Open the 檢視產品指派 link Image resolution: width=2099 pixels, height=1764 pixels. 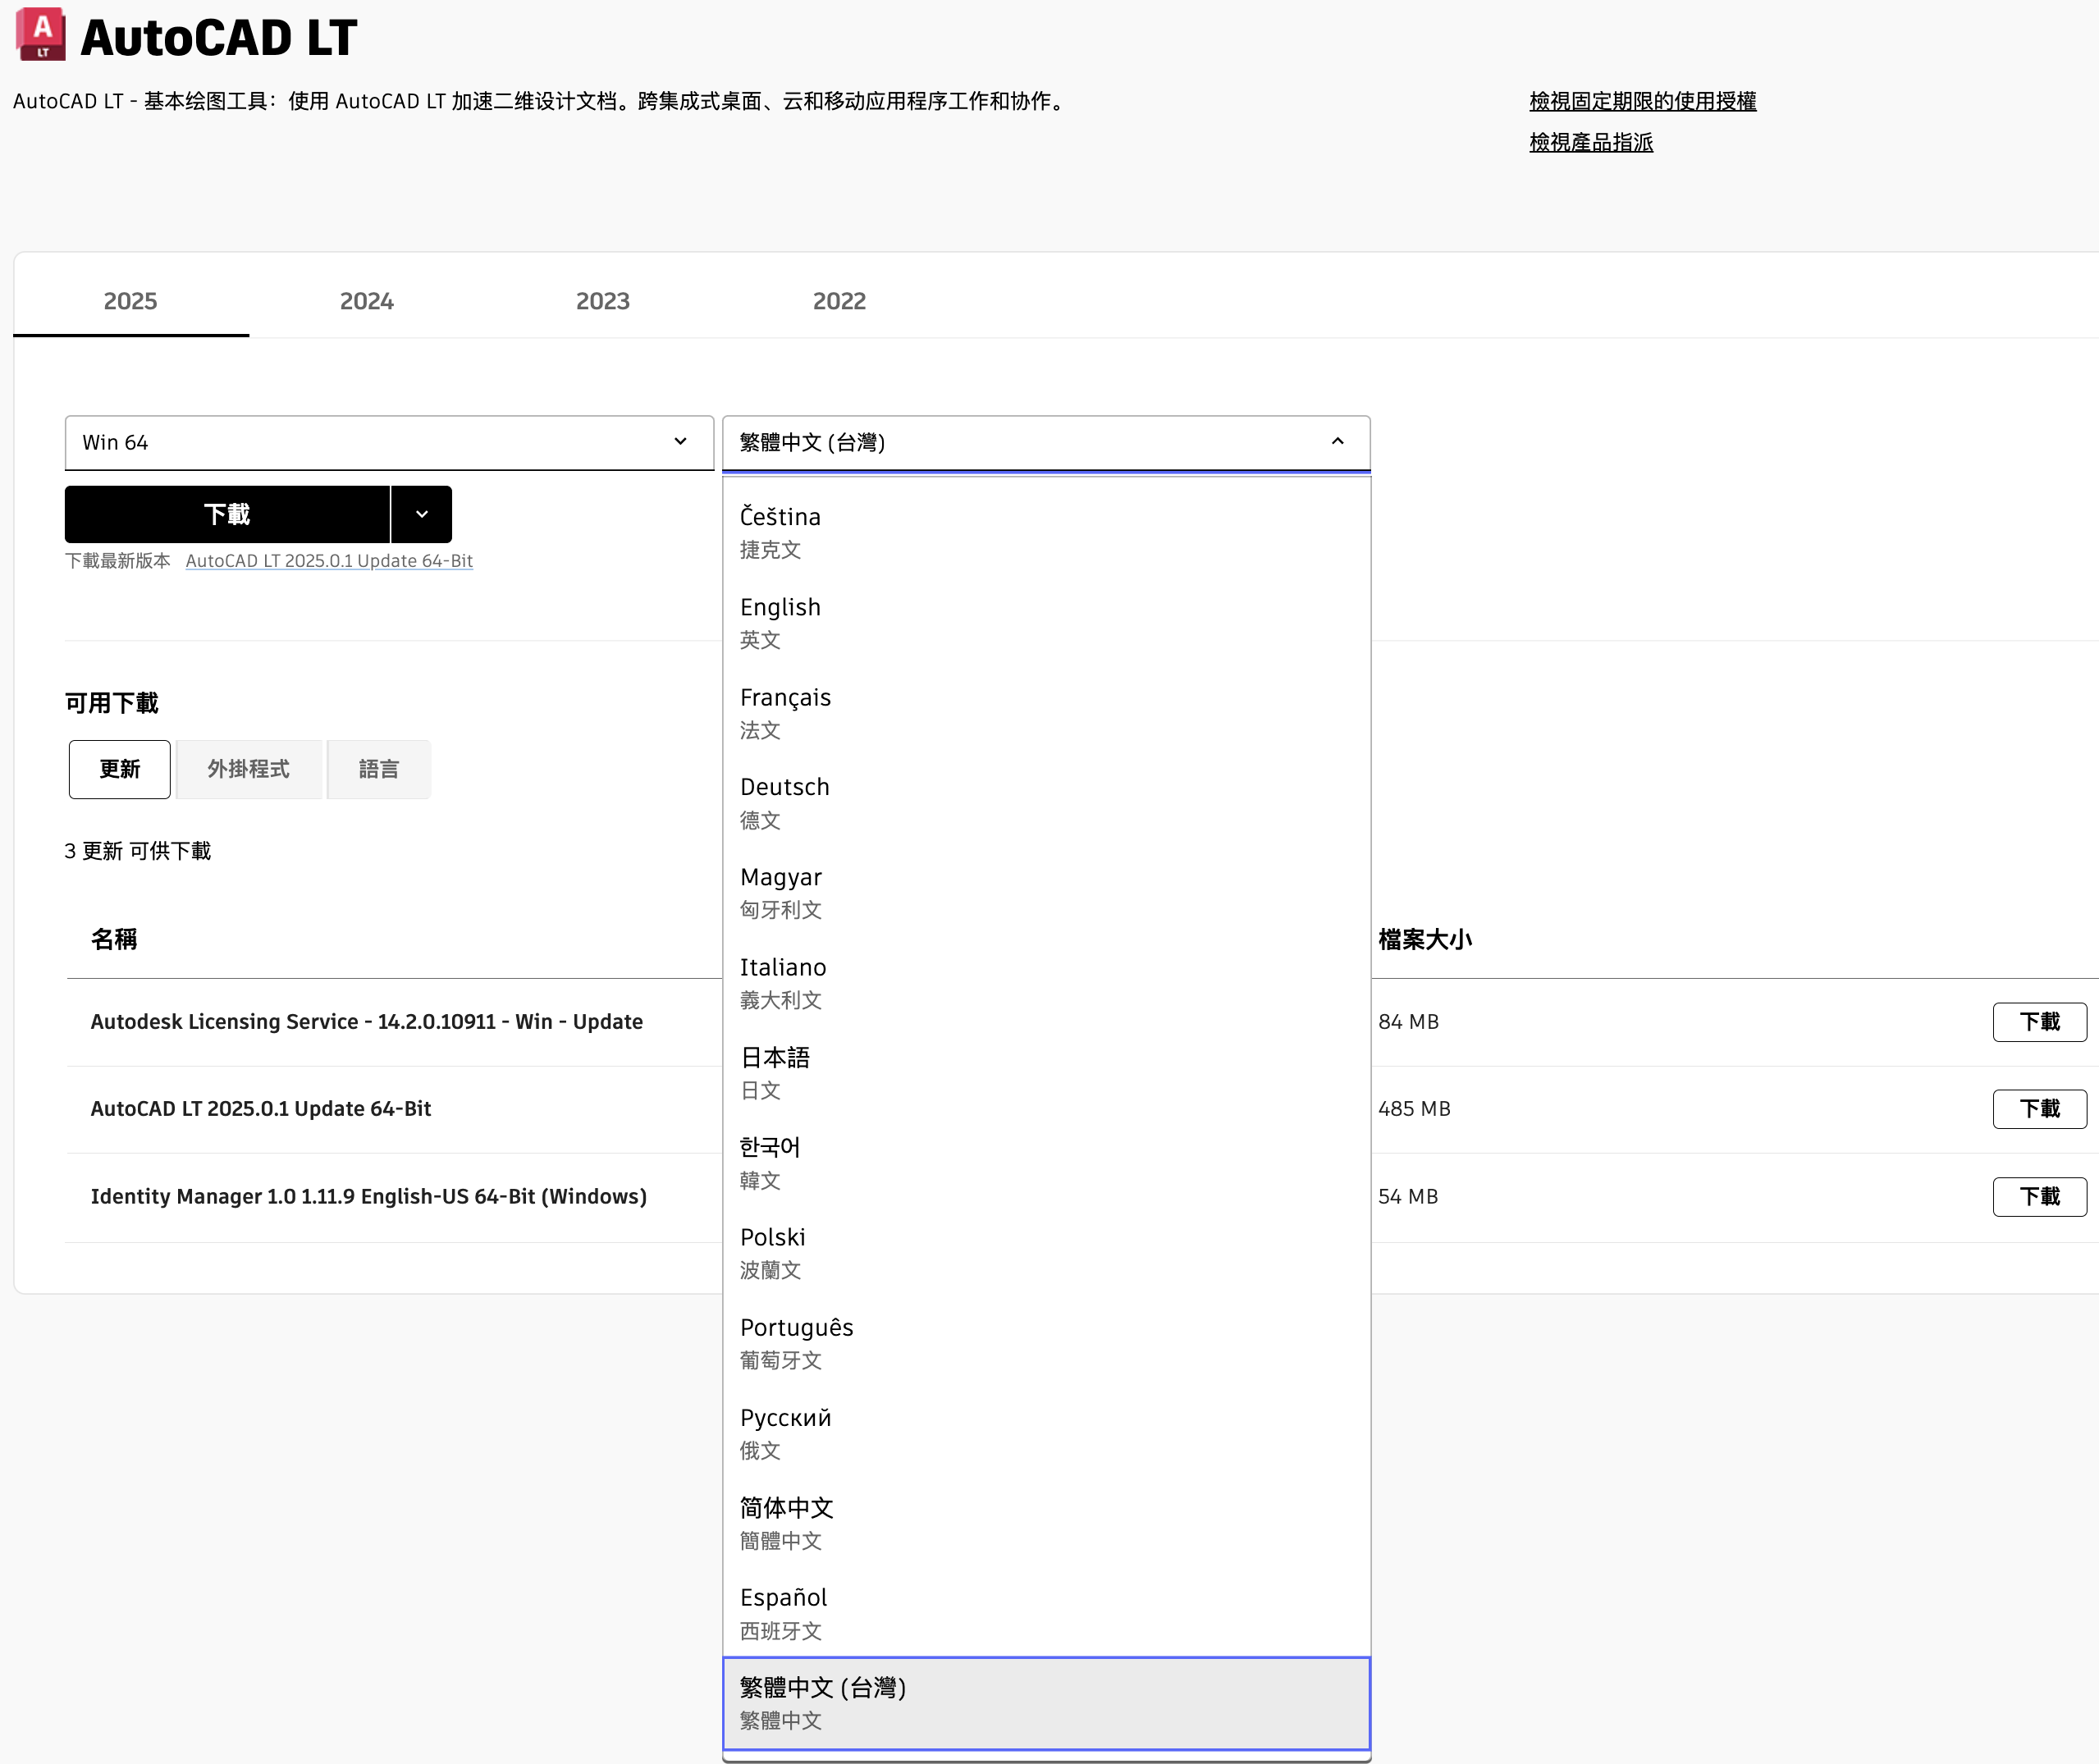[1590, 142]
